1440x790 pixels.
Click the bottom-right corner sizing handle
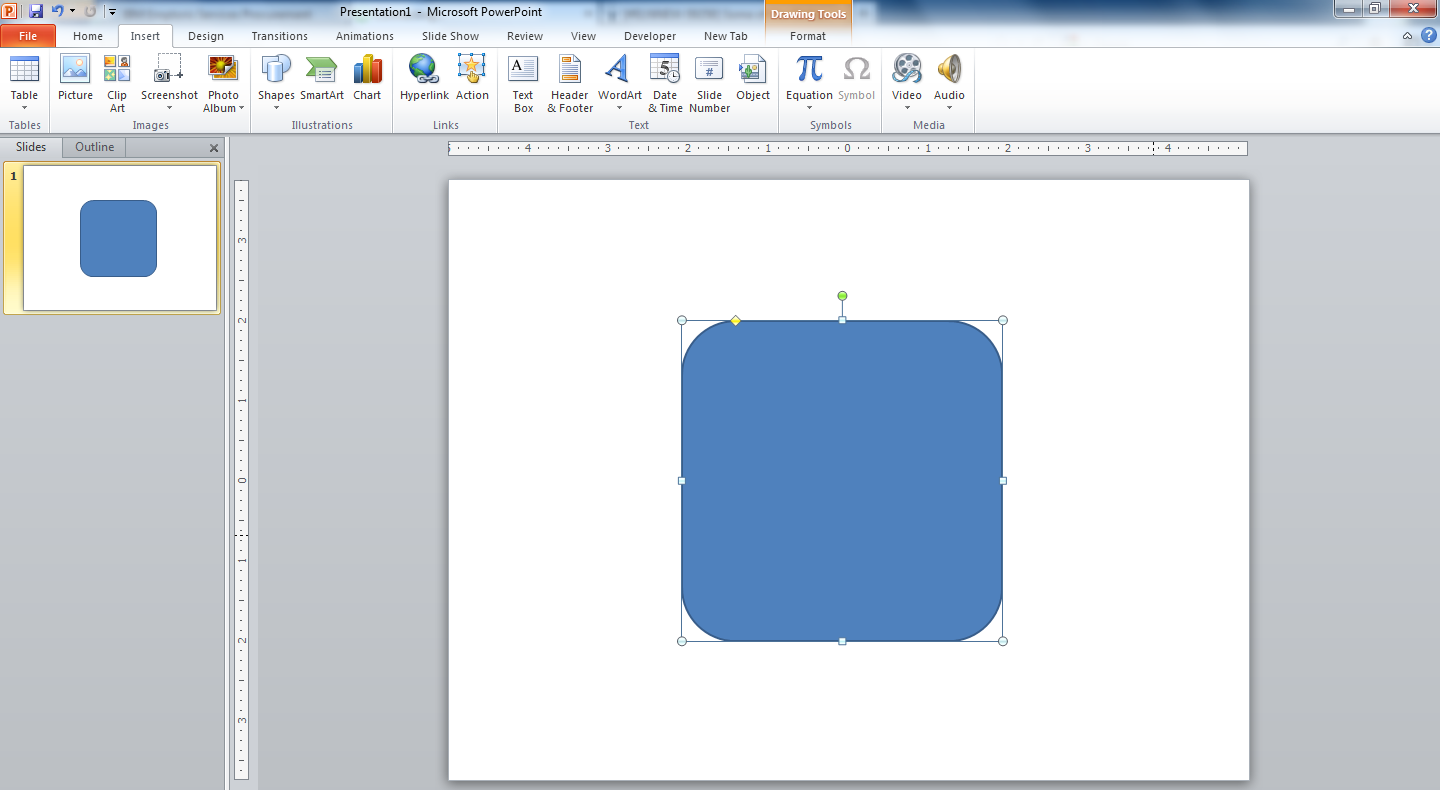pos(1003,641)
